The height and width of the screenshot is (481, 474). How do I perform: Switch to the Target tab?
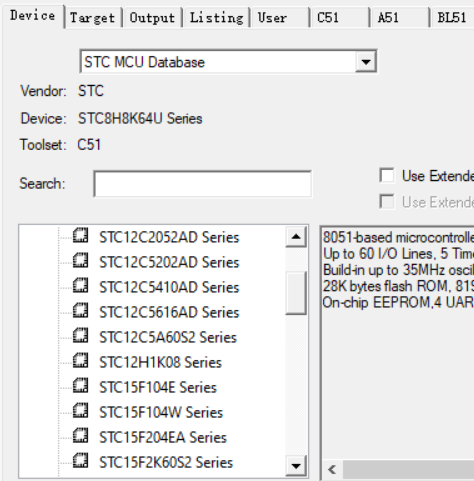point(92,18)
